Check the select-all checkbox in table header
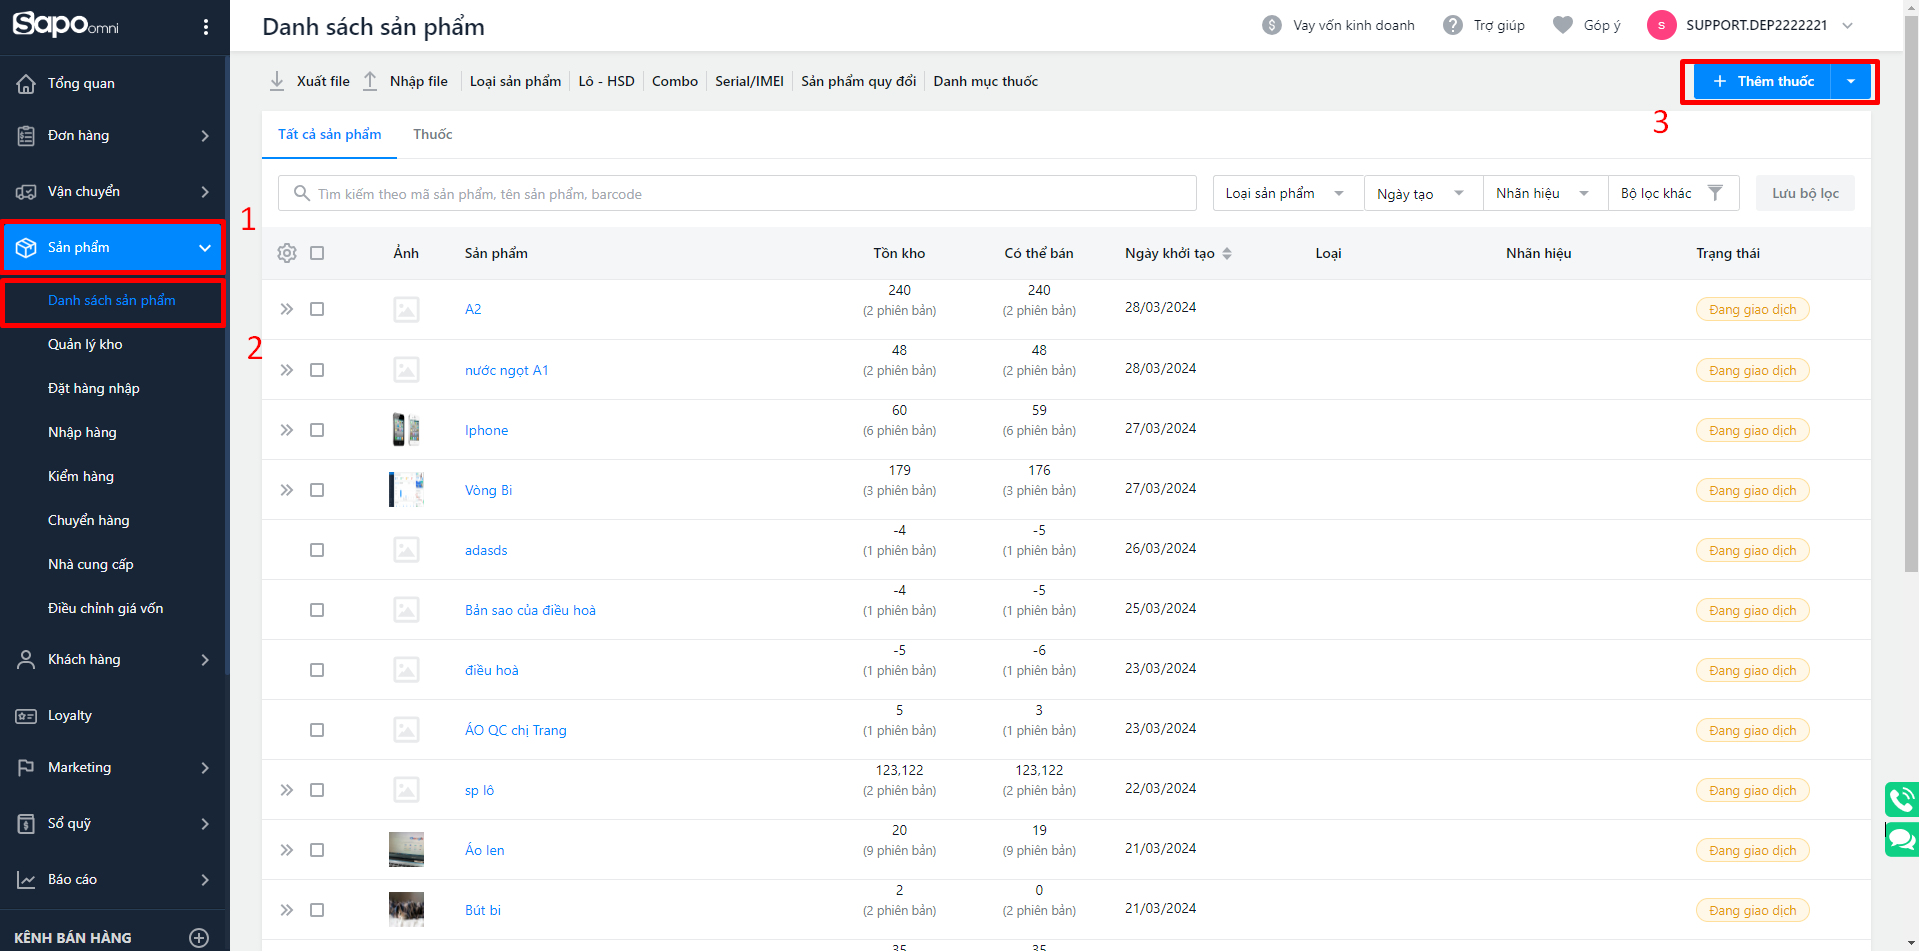The height and width of the screenshot is (951, 1919). (317, 253)
